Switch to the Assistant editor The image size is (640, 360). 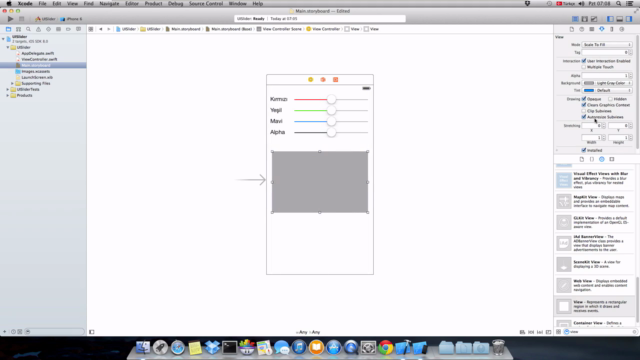(x=584, y=19)
